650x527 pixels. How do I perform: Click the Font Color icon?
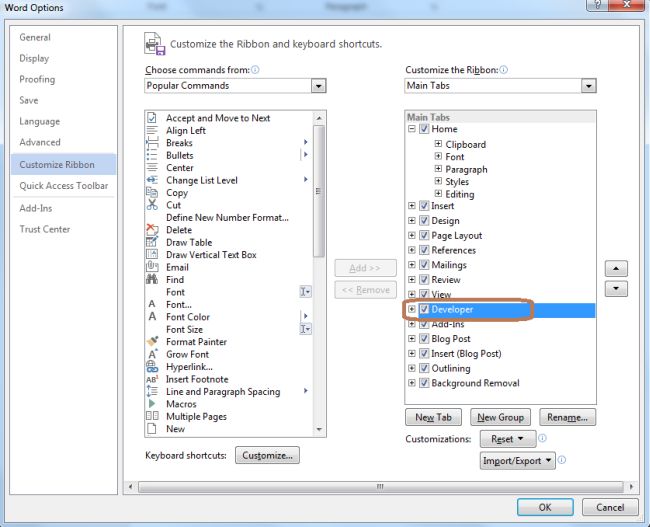point(152,317)
